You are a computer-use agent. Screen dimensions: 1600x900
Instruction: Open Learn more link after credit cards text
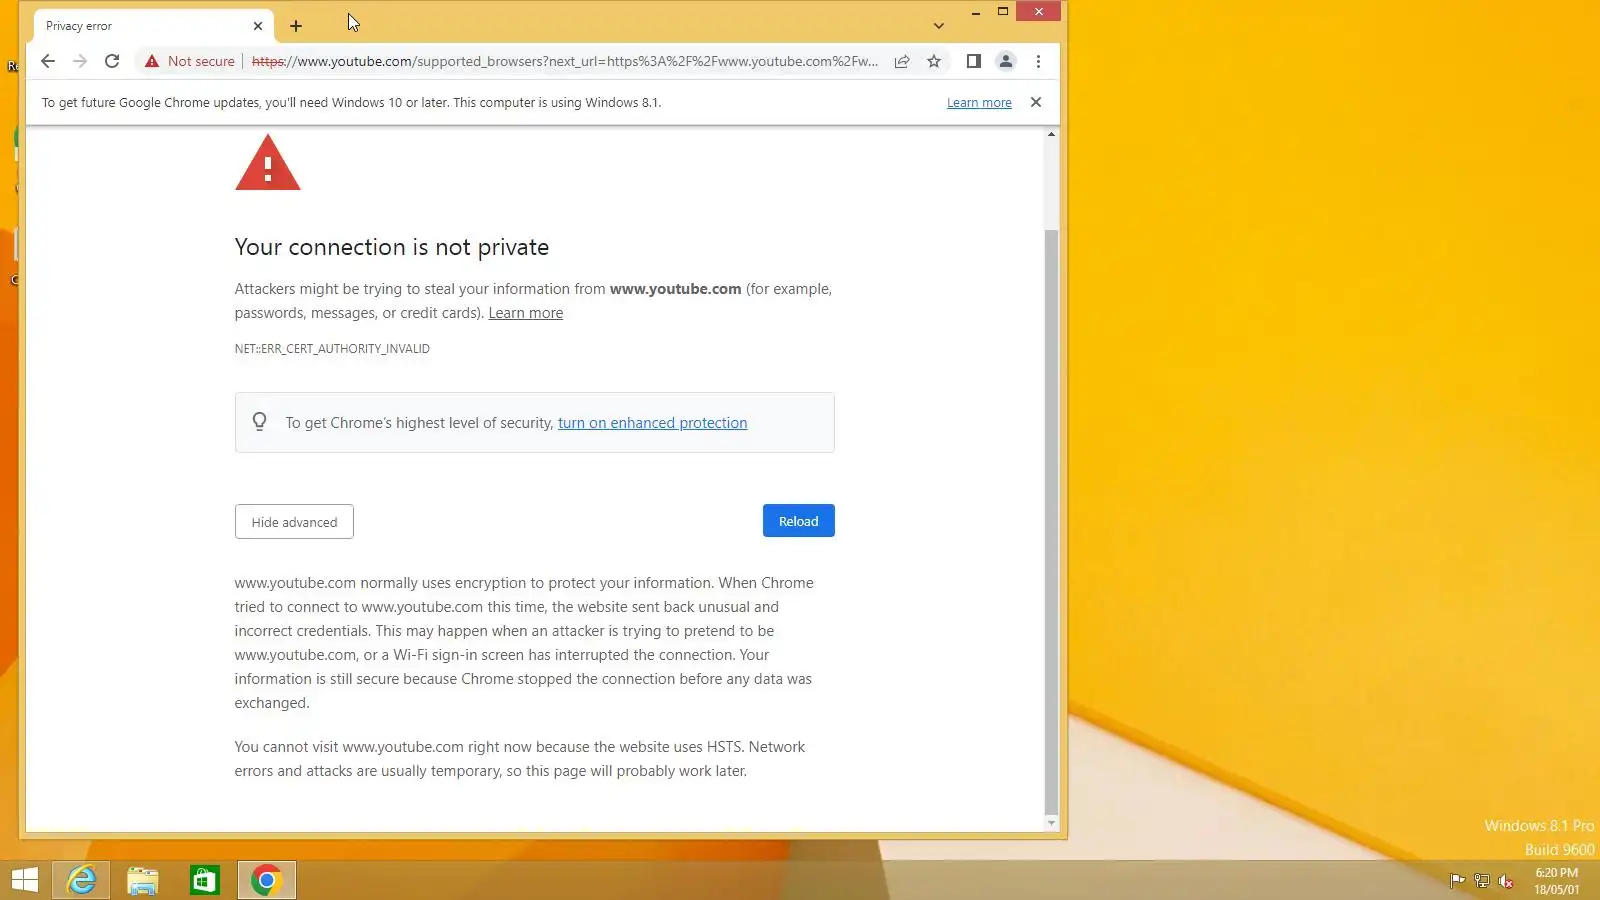(526, 313)
